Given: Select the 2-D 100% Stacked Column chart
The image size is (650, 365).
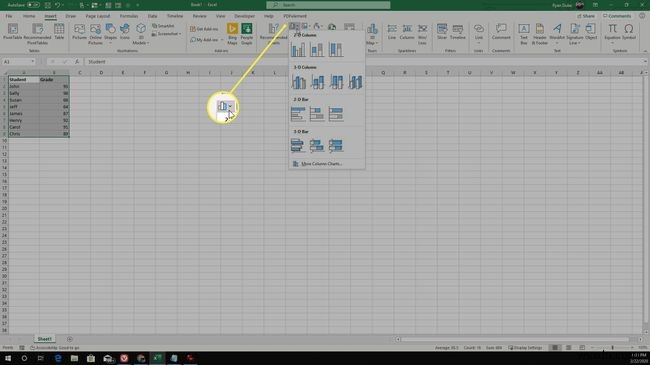Looking at the screenshot, I should 336,50.
